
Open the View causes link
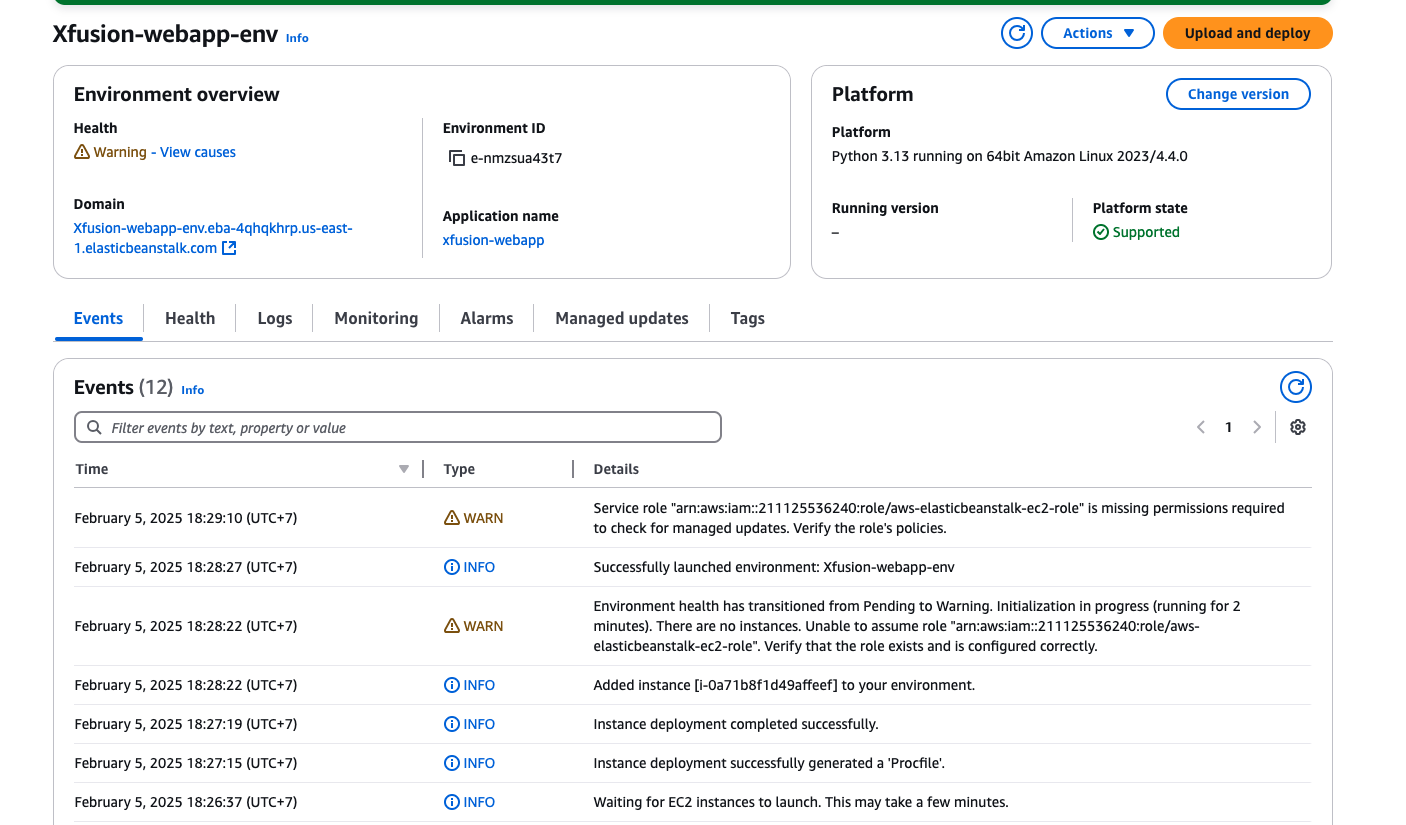(x=198, y=152)
